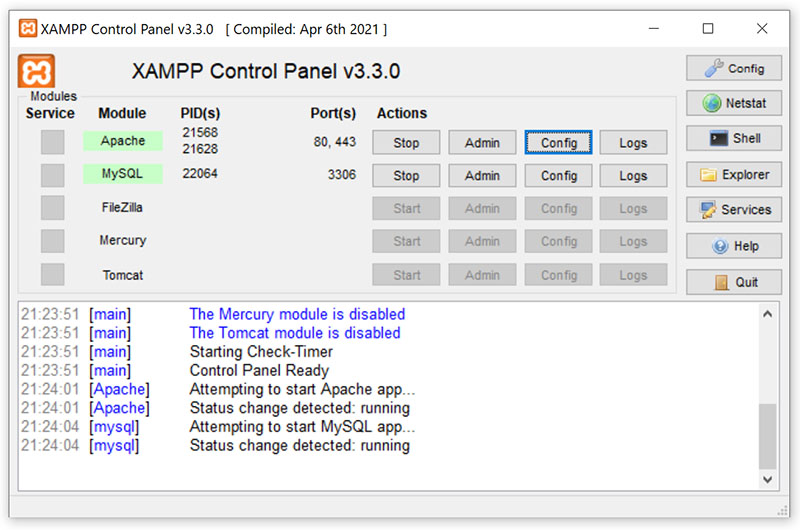Click the Tomcat Logs button
This screenshot has width=800, height=530.
(x=633, y=275)
